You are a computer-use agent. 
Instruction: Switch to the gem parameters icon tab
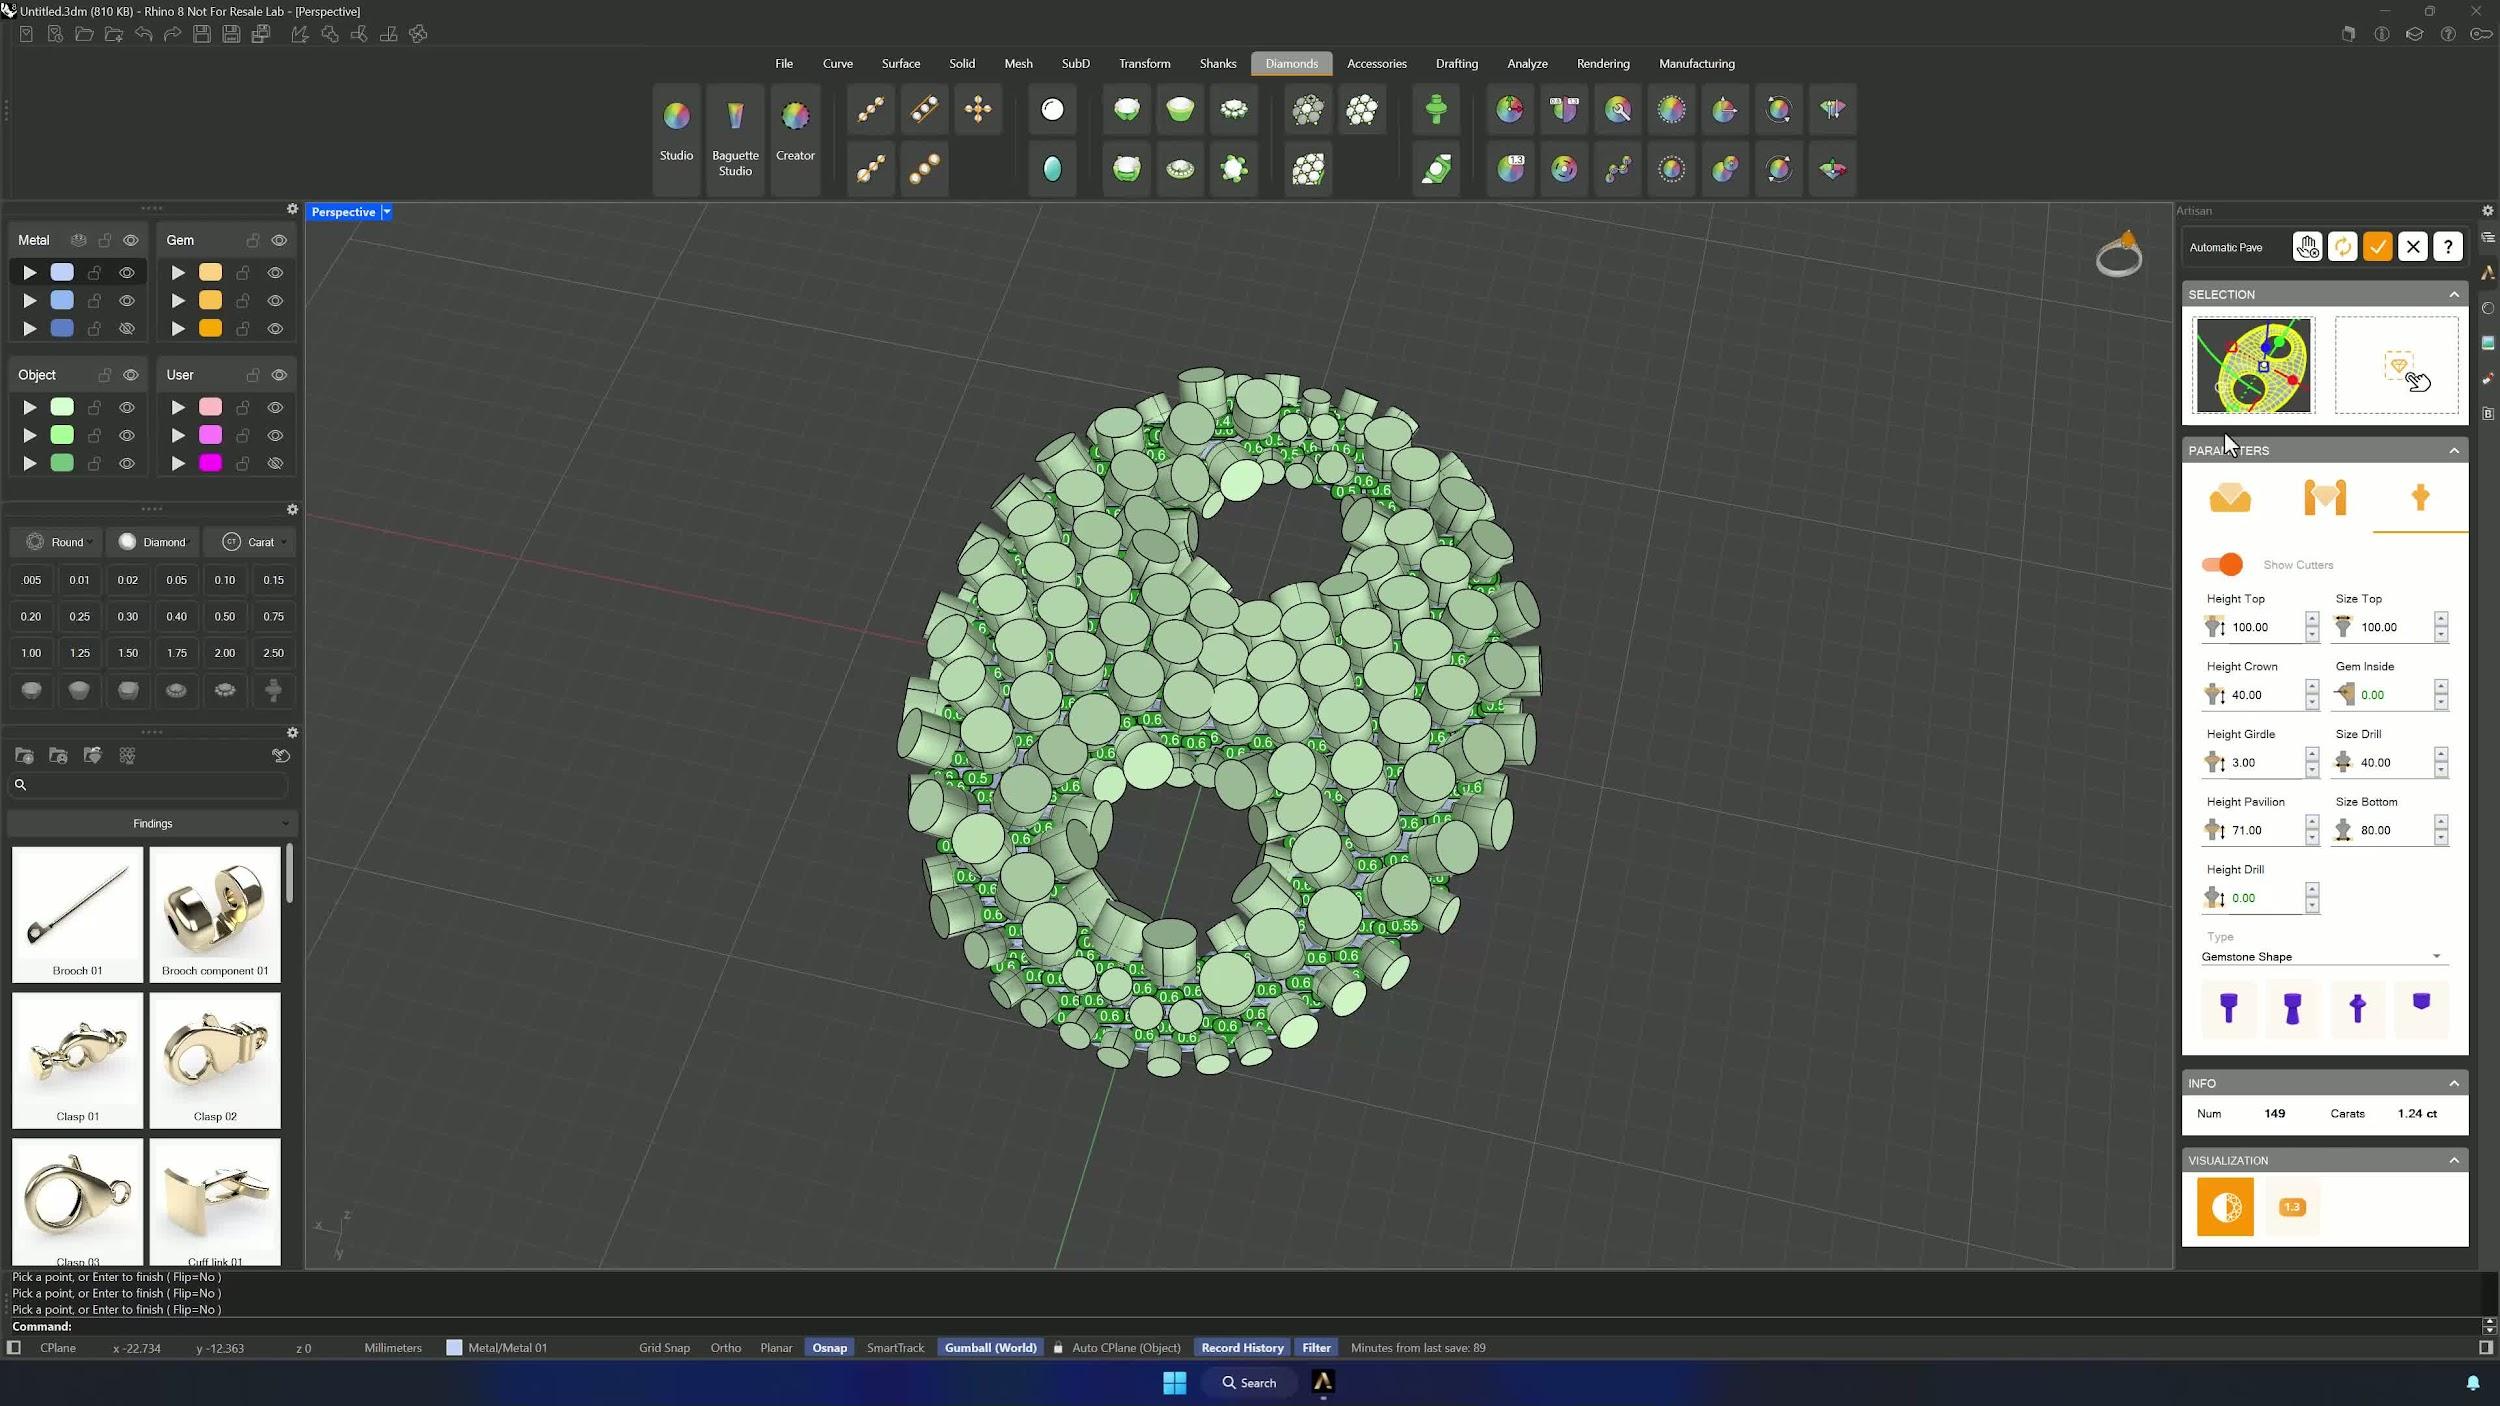(x=2230, y=497)
